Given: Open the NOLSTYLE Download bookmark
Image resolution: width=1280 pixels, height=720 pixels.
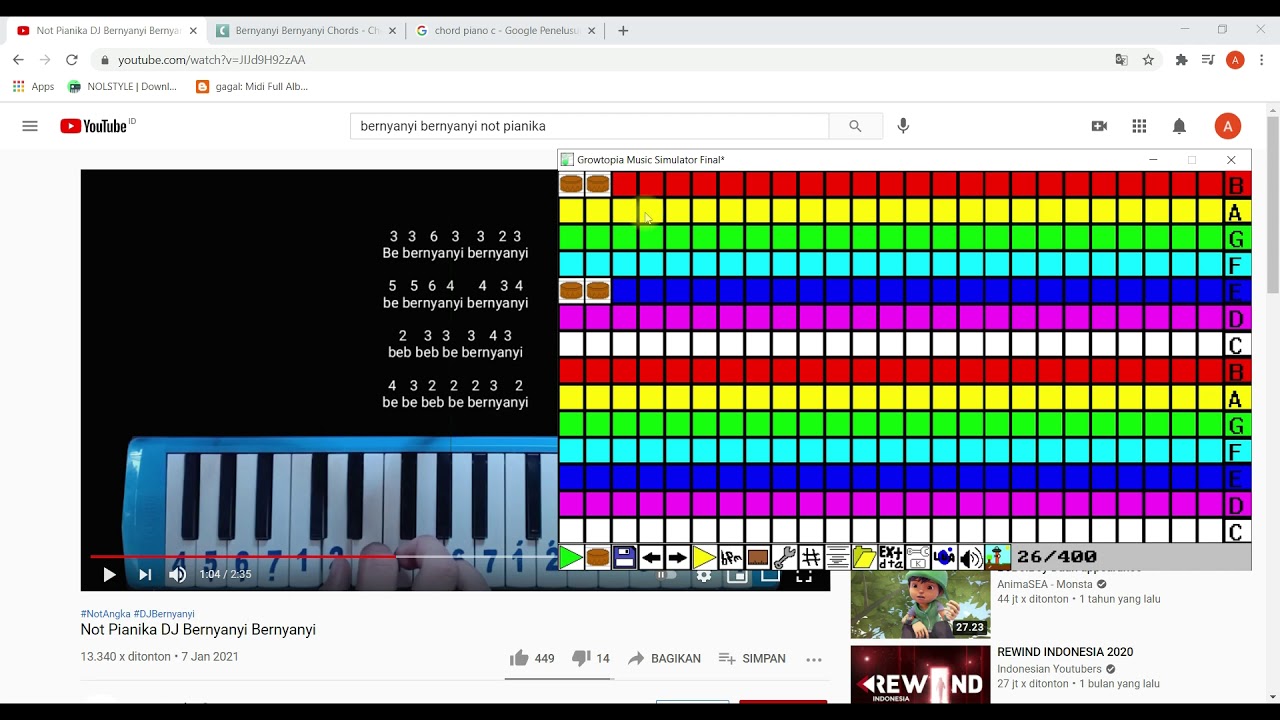Looking at the screenshot, I should 122,87.
